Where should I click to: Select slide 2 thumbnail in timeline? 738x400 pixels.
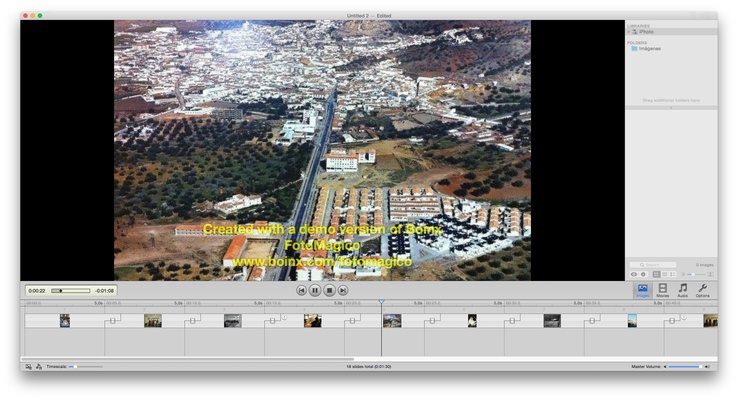152,320
